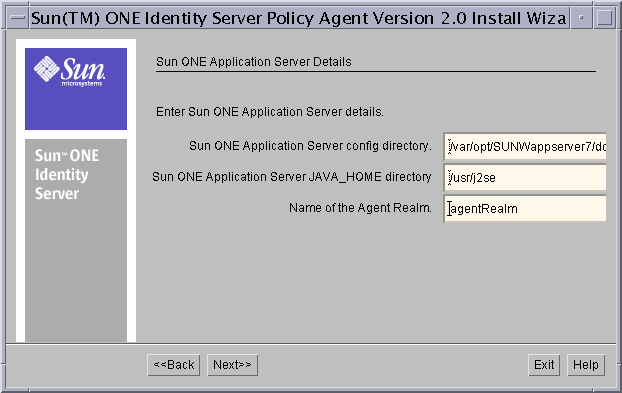Click the 'Sun ONE Application Server JAVA_HOME directory' label
This screenshot has height=393, width=622.
click(x=292, y=176)
